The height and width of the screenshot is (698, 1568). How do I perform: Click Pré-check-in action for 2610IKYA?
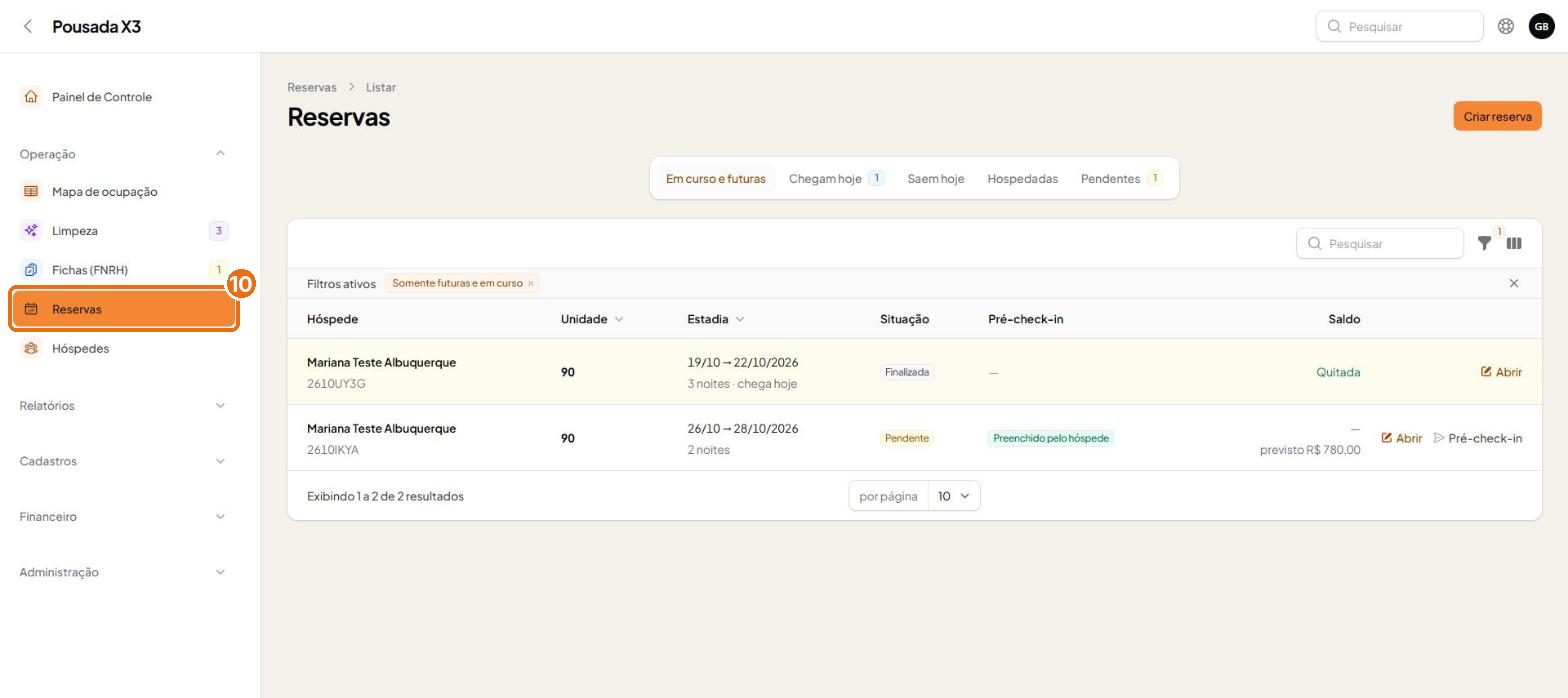click(1477, 438)
